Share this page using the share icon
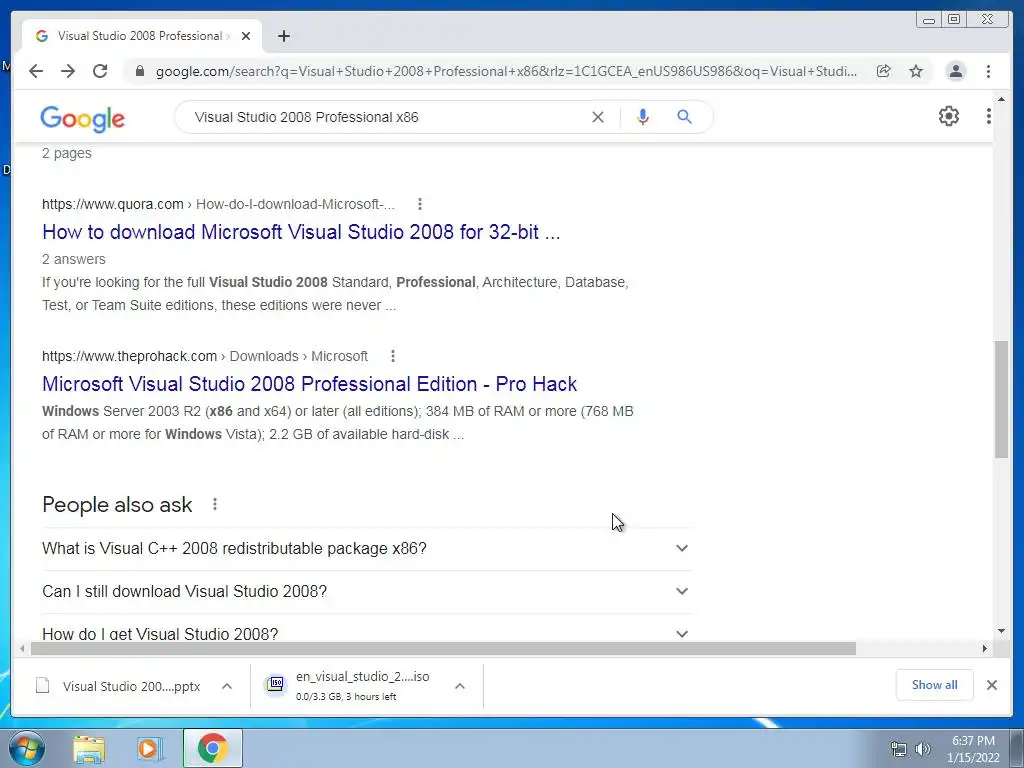This screenshot has width=1024, height=768. click(884, 71)
